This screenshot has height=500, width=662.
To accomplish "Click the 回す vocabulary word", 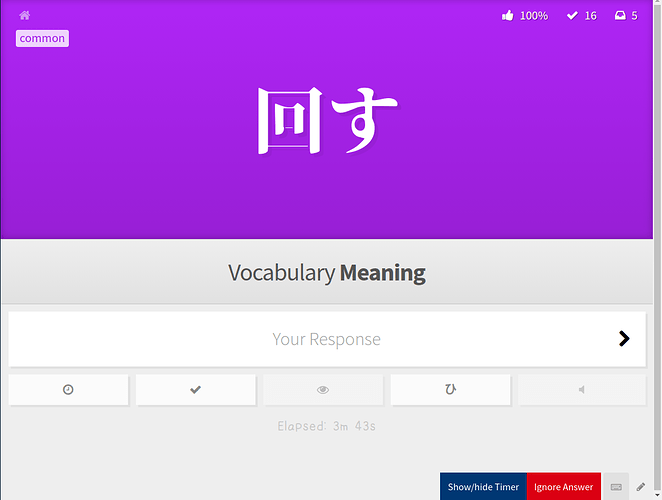I will coord(328,121).
